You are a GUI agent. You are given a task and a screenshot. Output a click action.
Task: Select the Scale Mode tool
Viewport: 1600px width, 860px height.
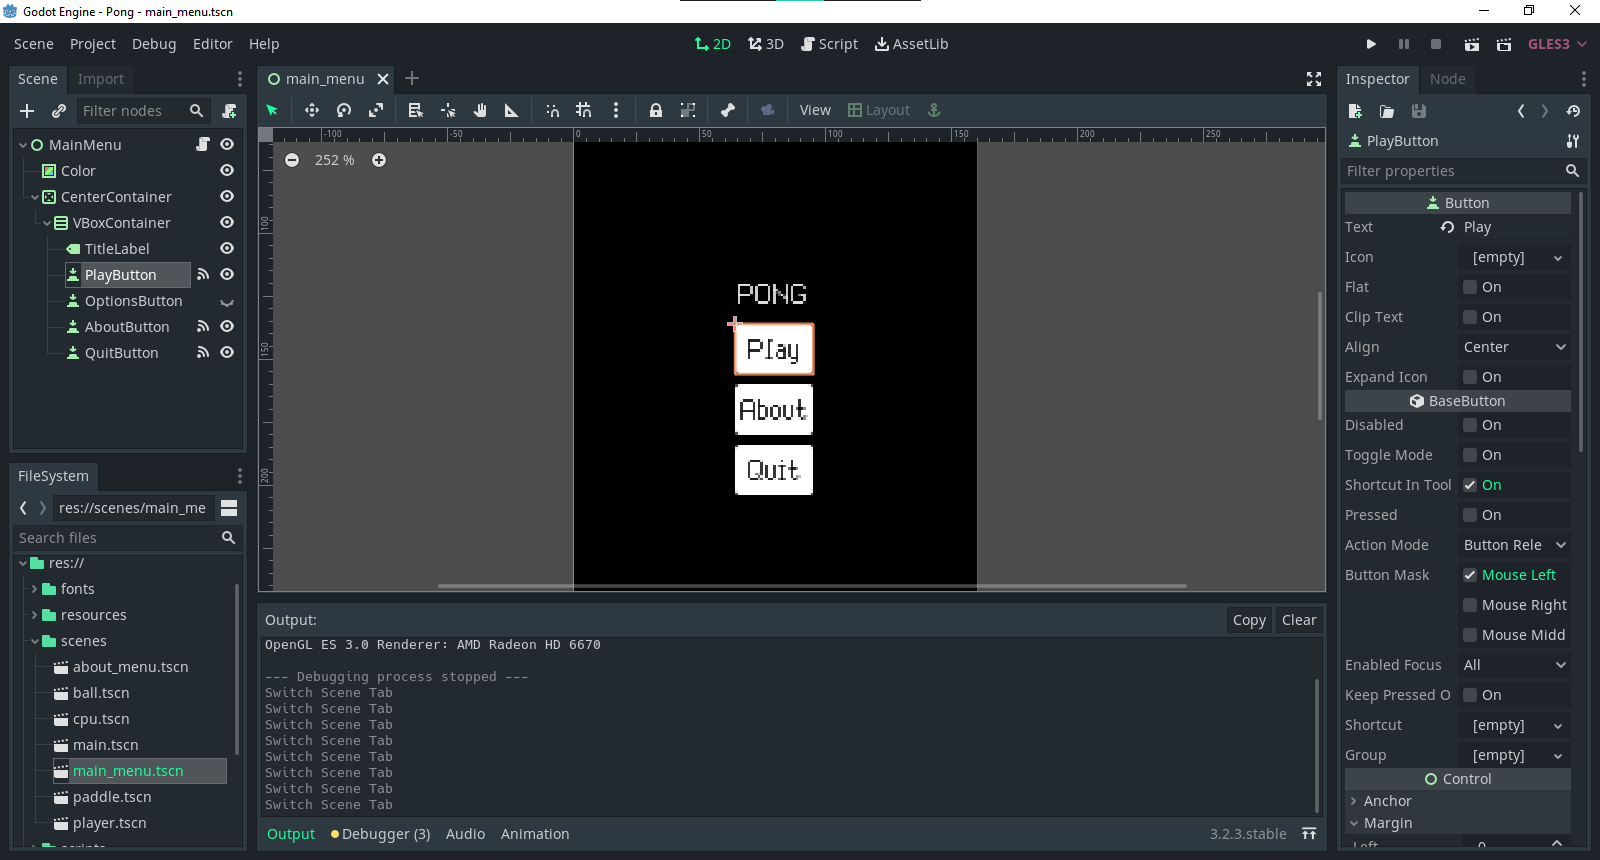376,110
